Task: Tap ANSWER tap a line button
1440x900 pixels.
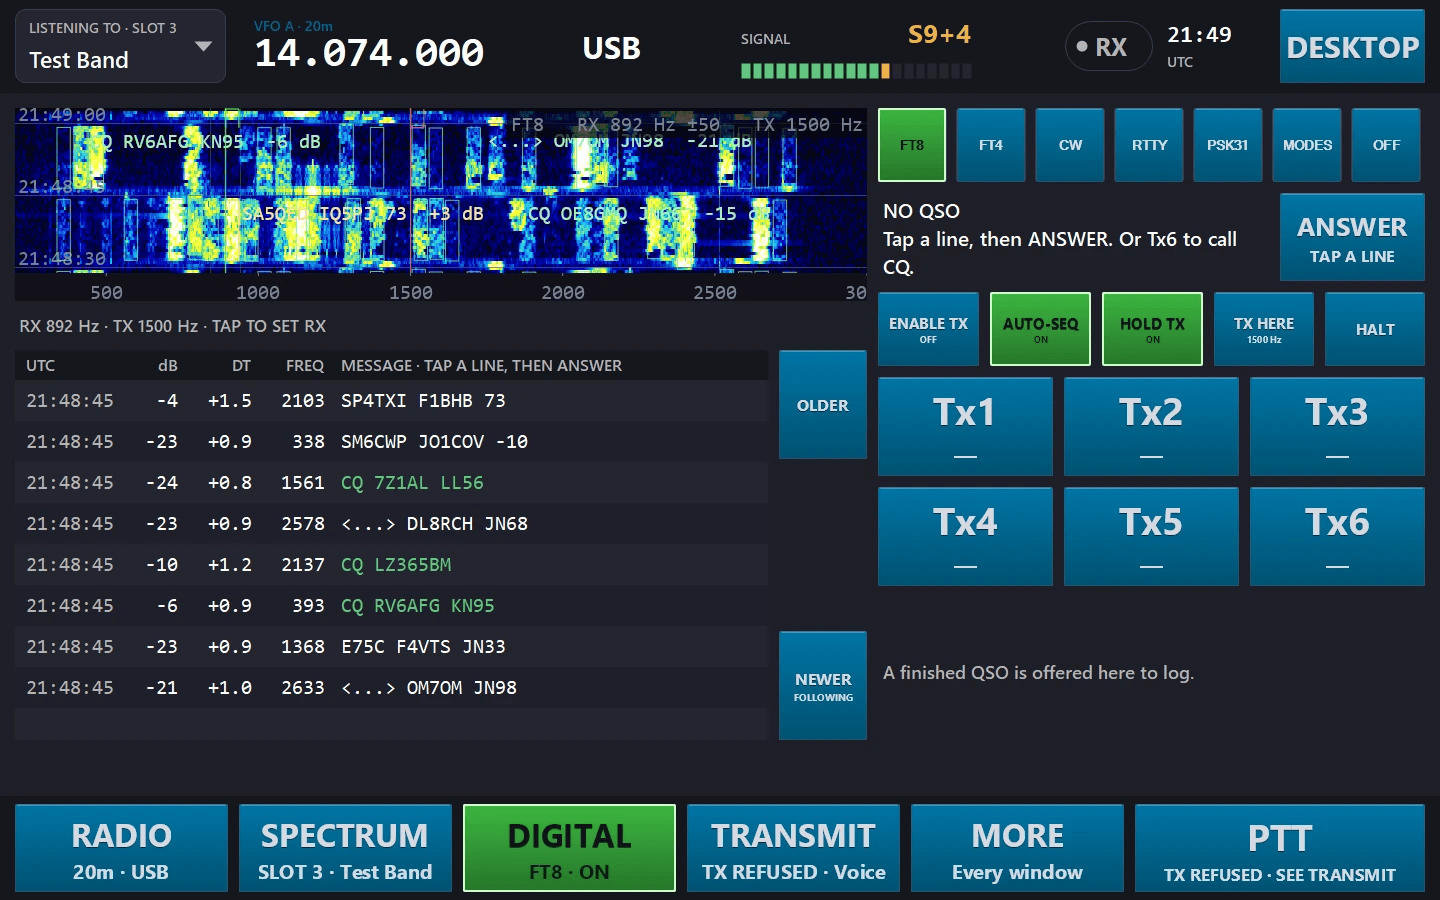Action: [x=1352, y=238]
